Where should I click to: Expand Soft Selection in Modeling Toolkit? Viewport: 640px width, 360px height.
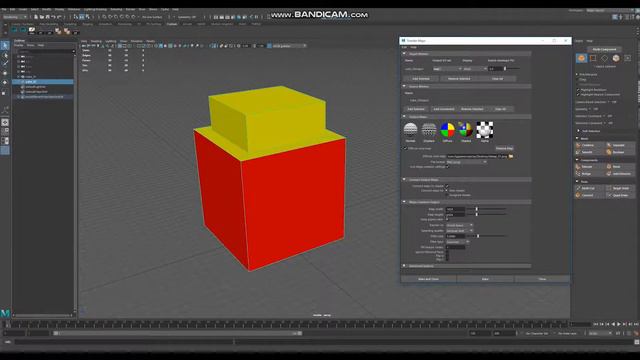(578, 131)
